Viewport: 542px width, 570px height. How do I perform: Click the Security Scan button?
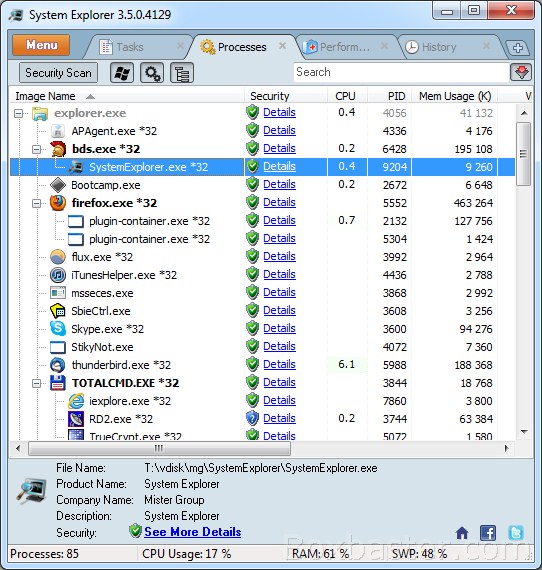click(58, 73)
